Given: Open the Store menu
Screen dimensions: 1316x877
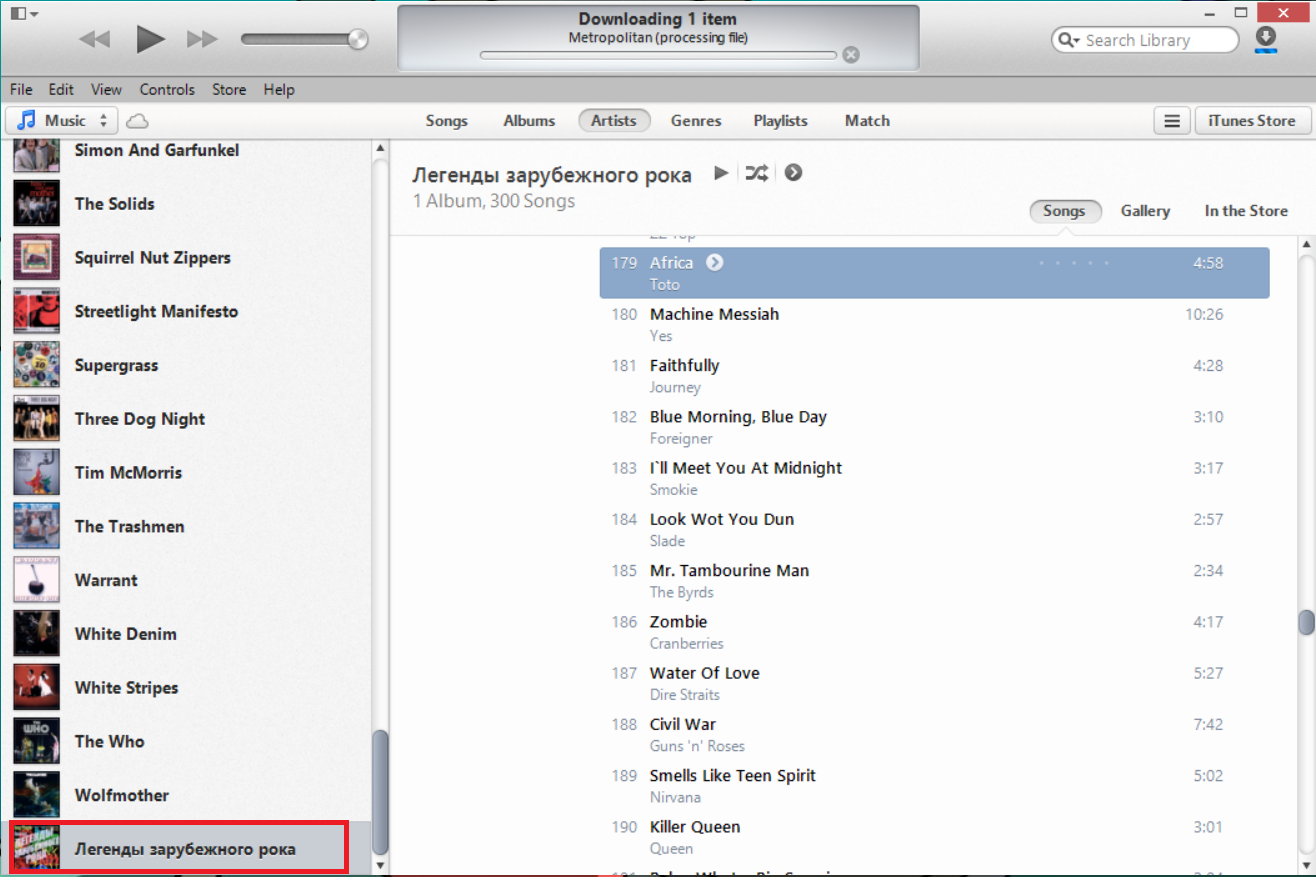Looking at the screenshot, I should [x=229, y=89].
